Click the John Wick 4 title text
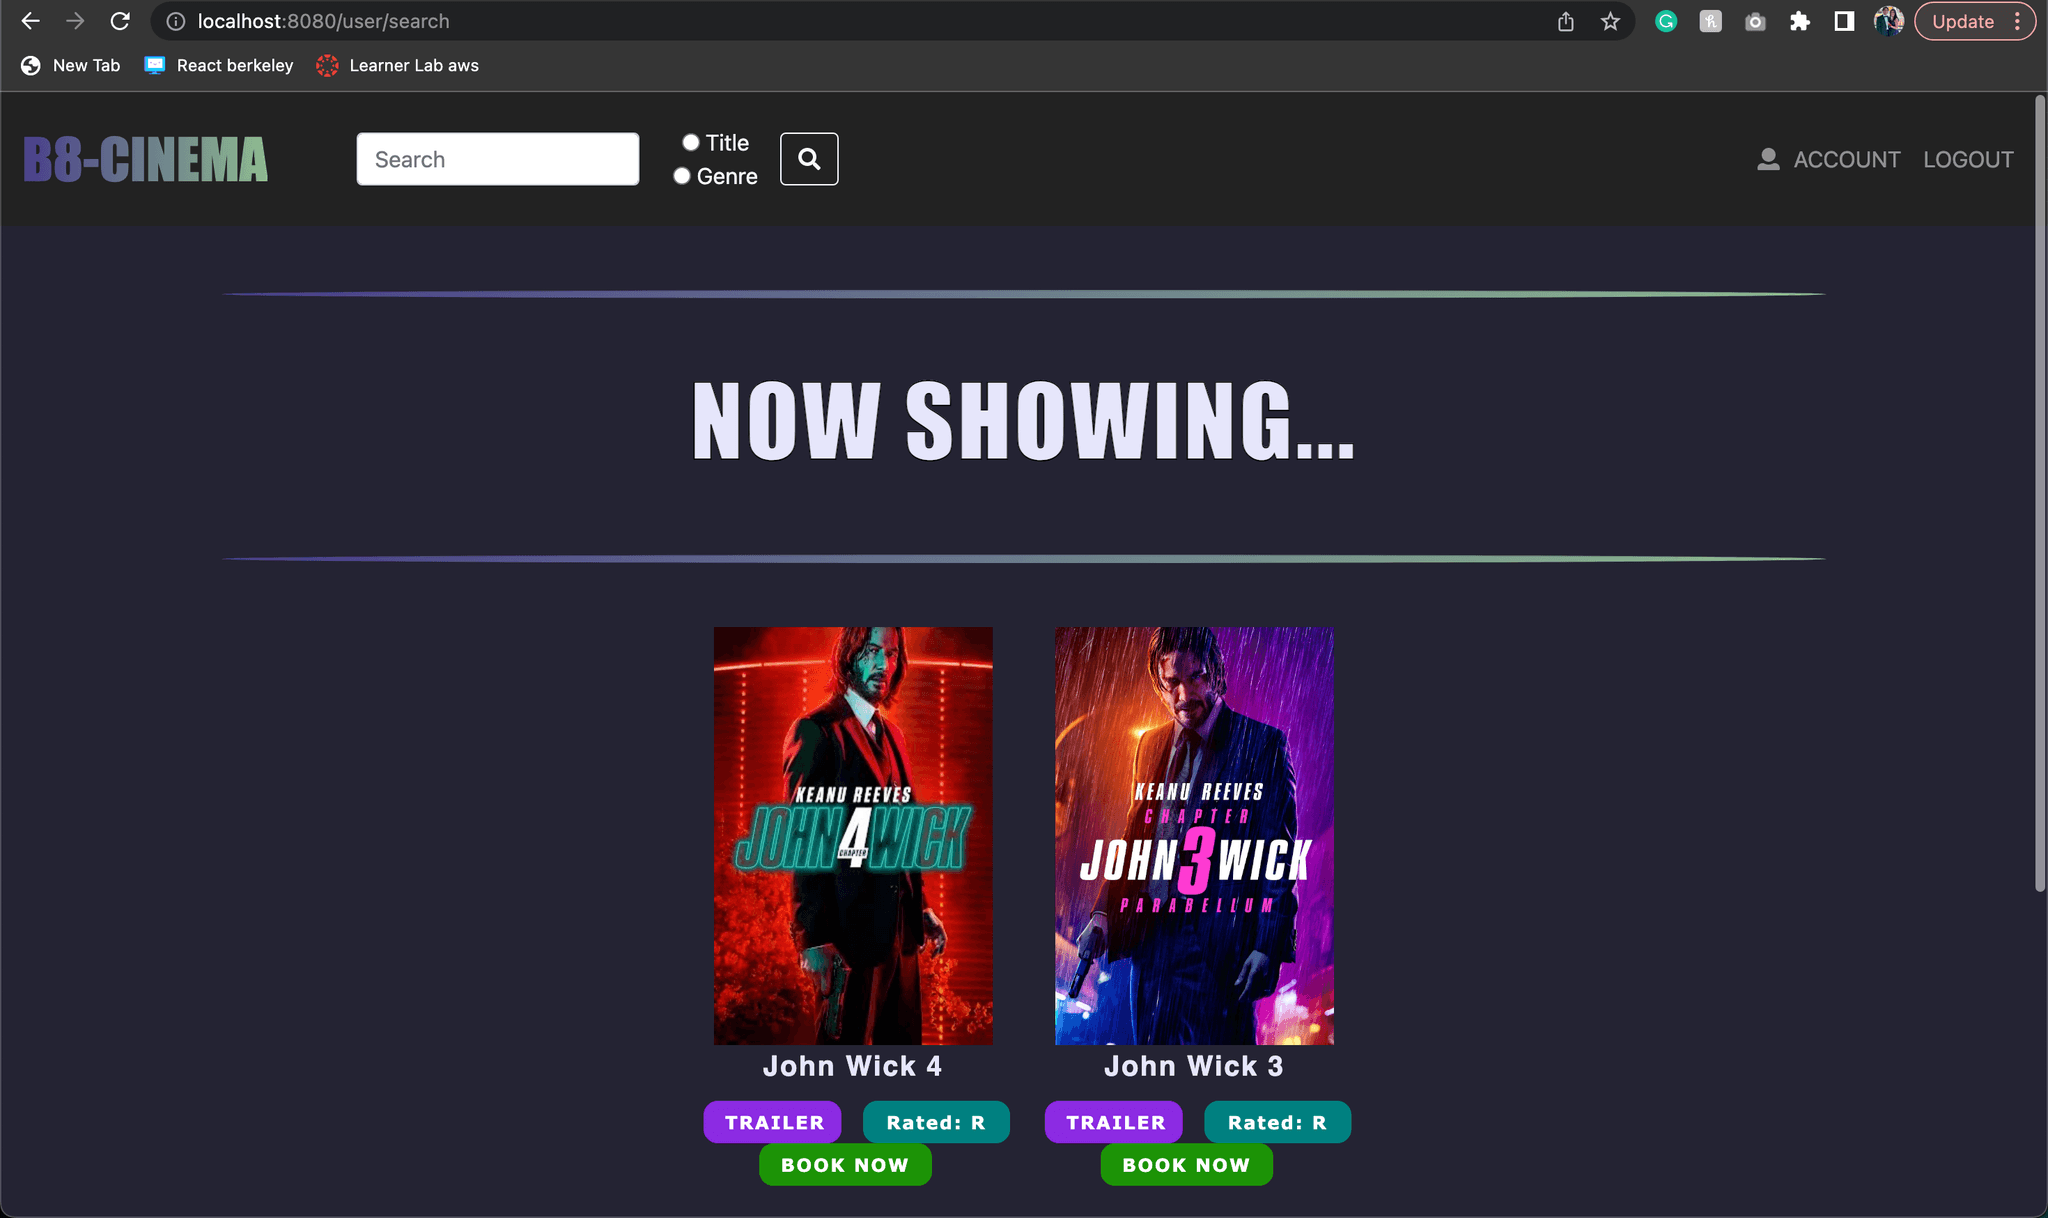This screenshot has height=1218, width=2048. pyautogui.click(x=852, y=1066)
